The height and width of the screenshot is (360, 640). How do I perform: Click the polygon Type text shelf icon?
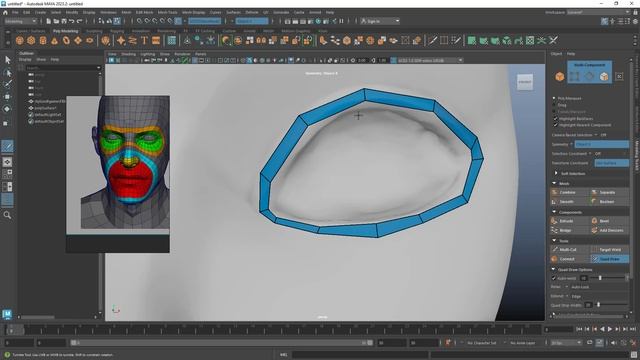click(x=144, y=40)
